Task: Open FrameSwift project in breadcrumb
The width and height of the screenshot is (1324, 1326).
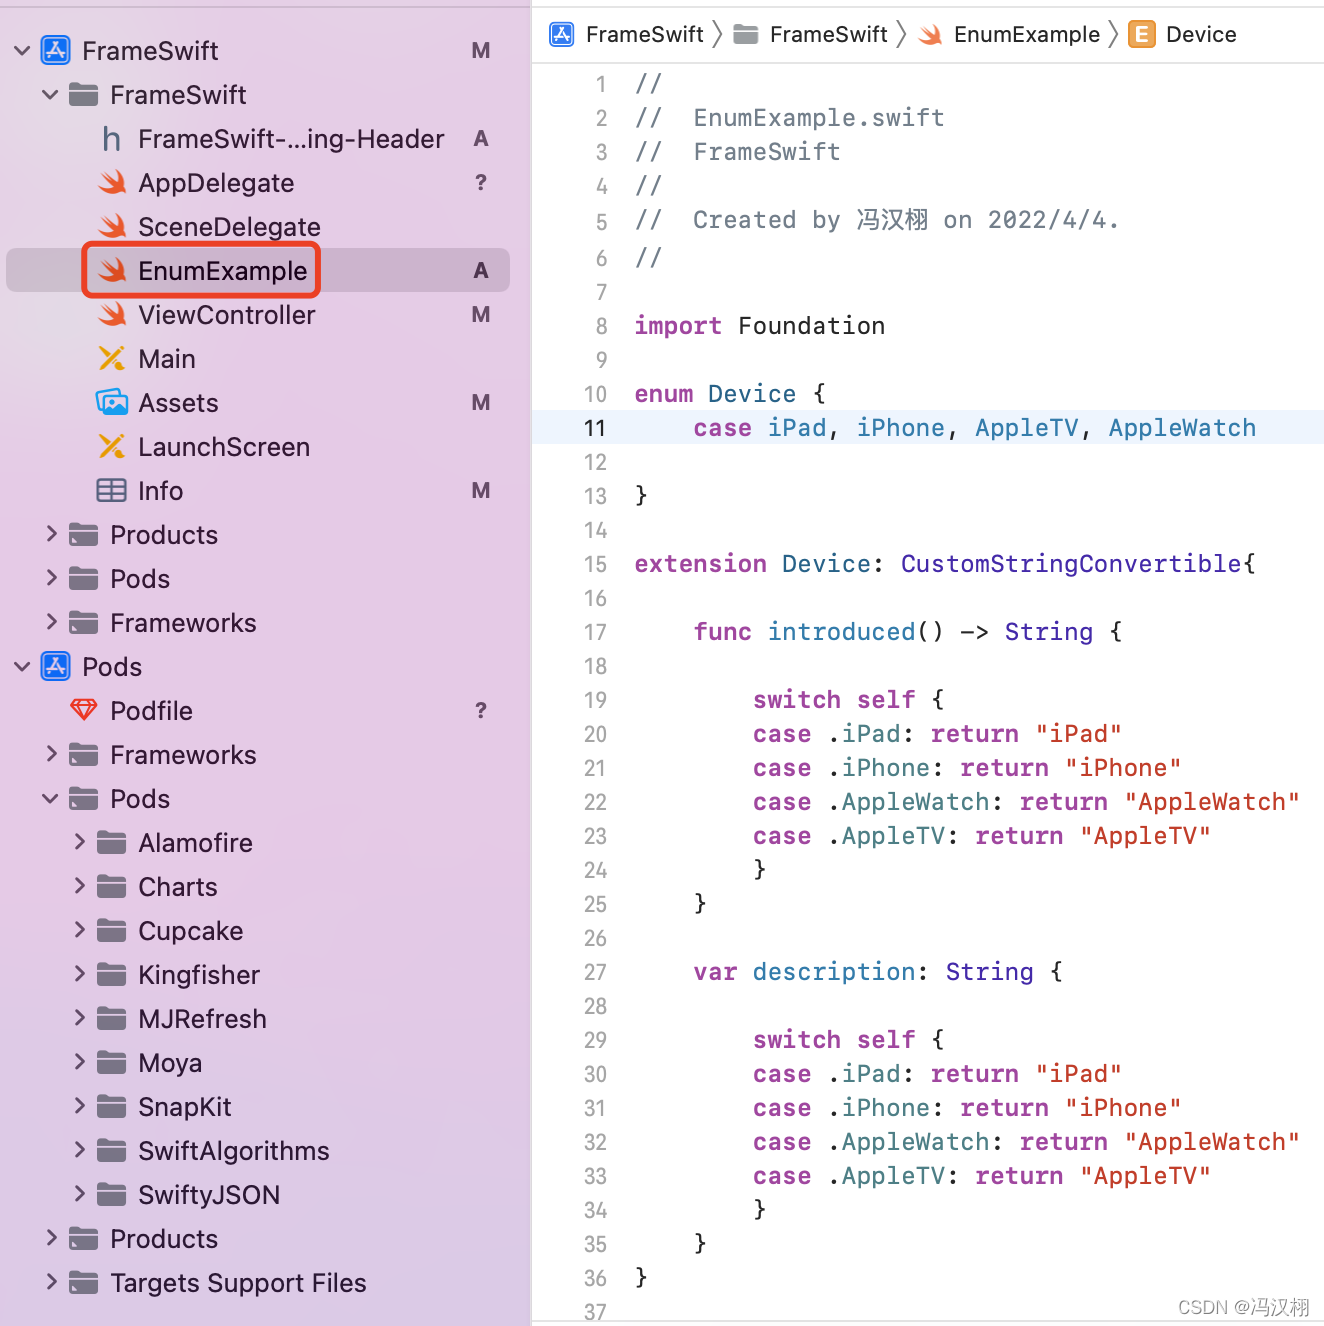Action: [645, 34]
